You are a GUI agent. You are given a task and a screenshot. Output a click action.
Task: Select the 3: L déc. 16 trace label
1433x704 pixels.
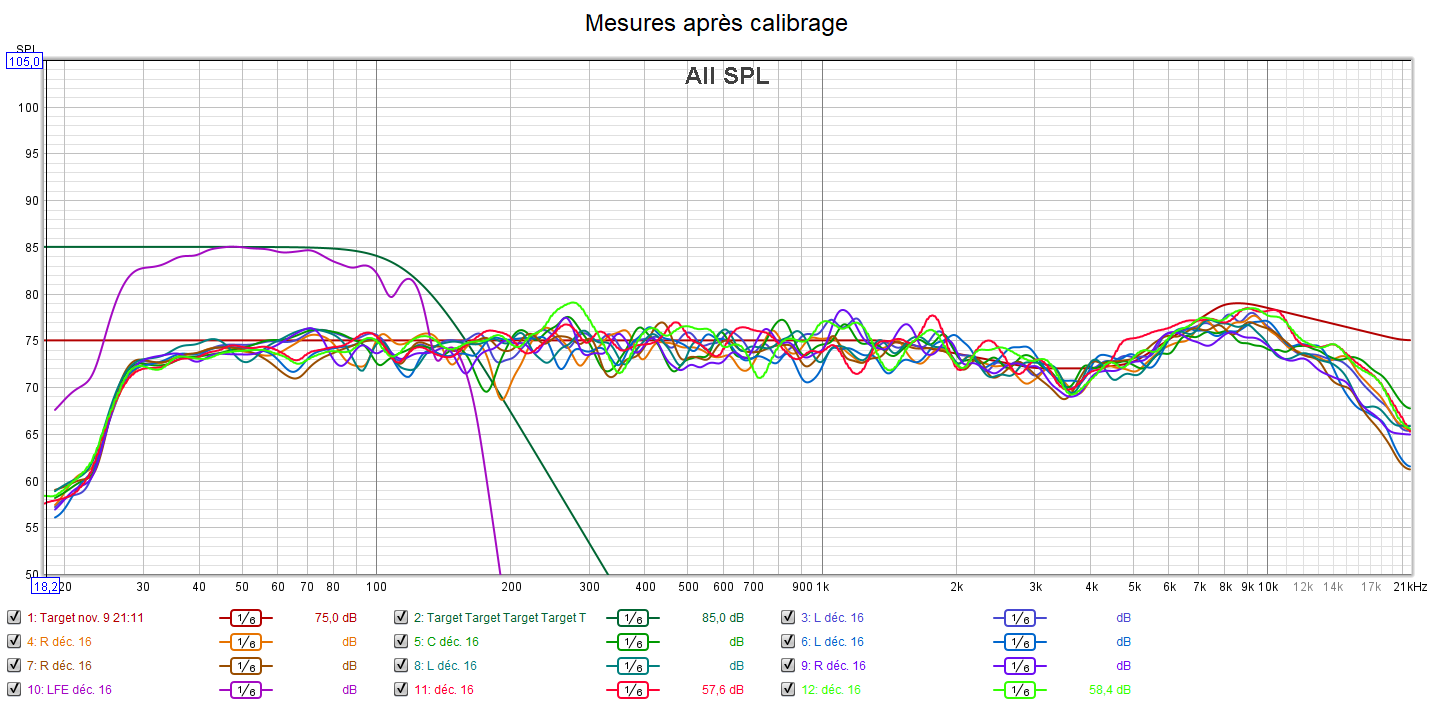tap(832, 618)
